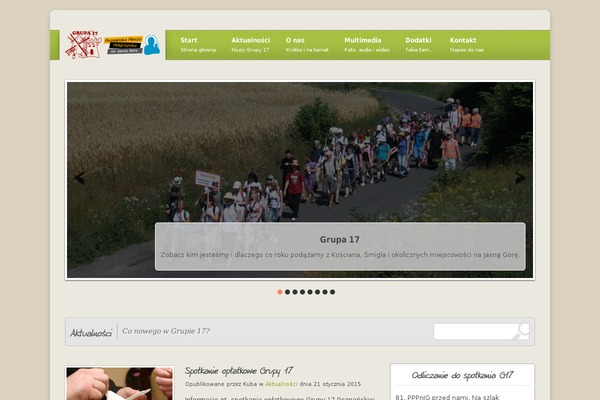This screenshot has height=400, width=600.
Task: Open the Aktualności category link in post meta
Action: click(281, 384)
